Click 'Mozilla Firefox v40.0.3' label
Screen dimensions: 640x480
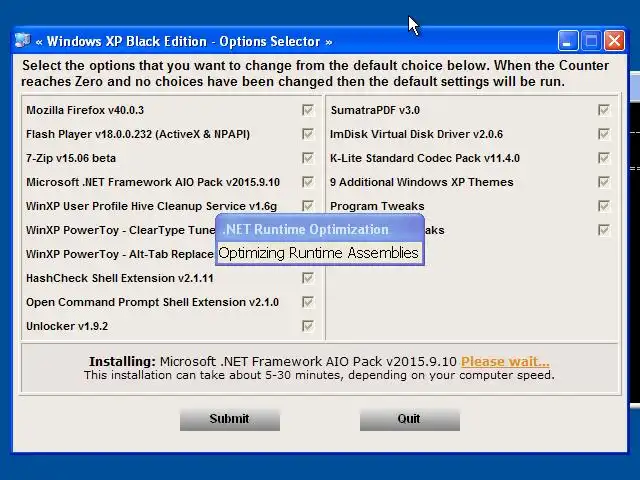[85, 110]
